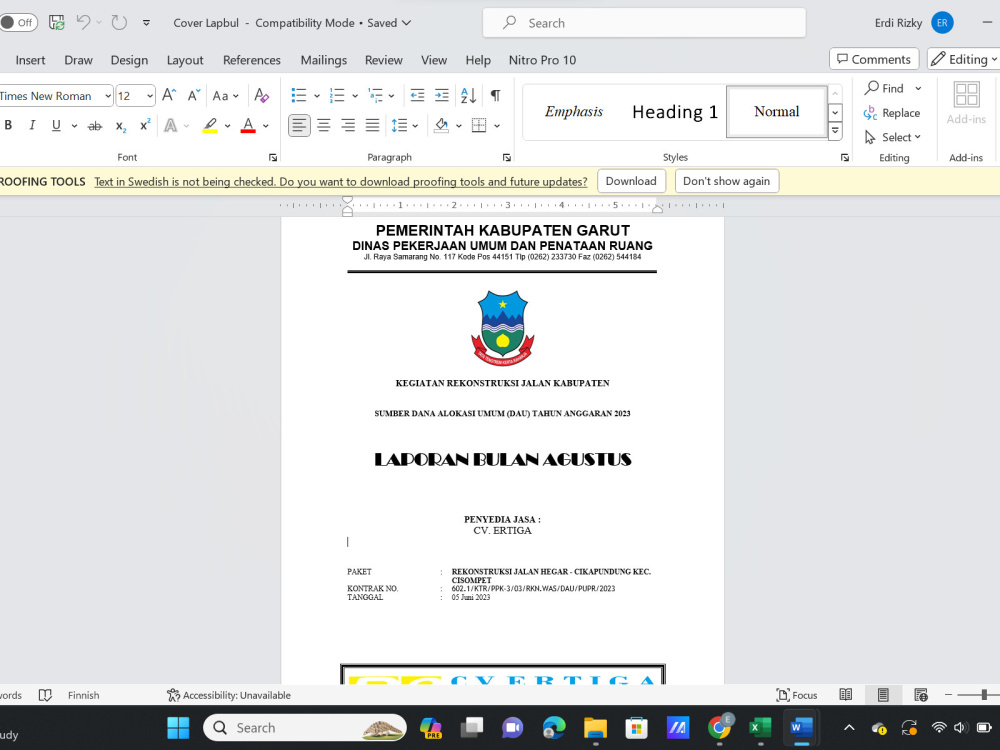
Task: Sort the selected text
Action: click(469, 96)
